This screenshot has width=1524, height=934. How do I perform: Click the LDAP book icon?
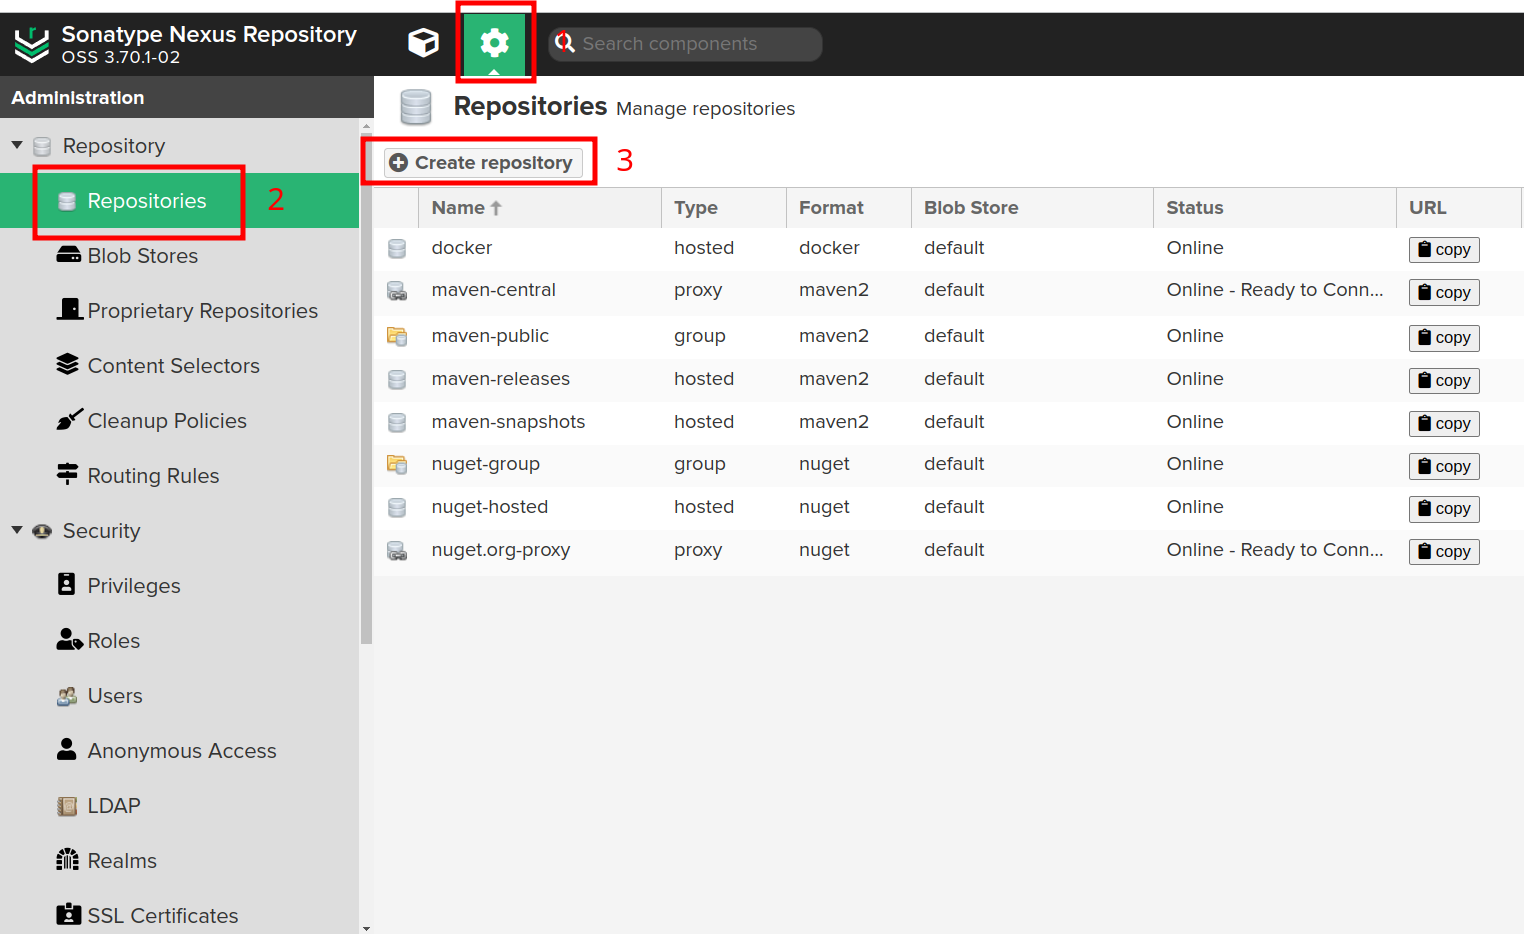click(x=67, y=806)
